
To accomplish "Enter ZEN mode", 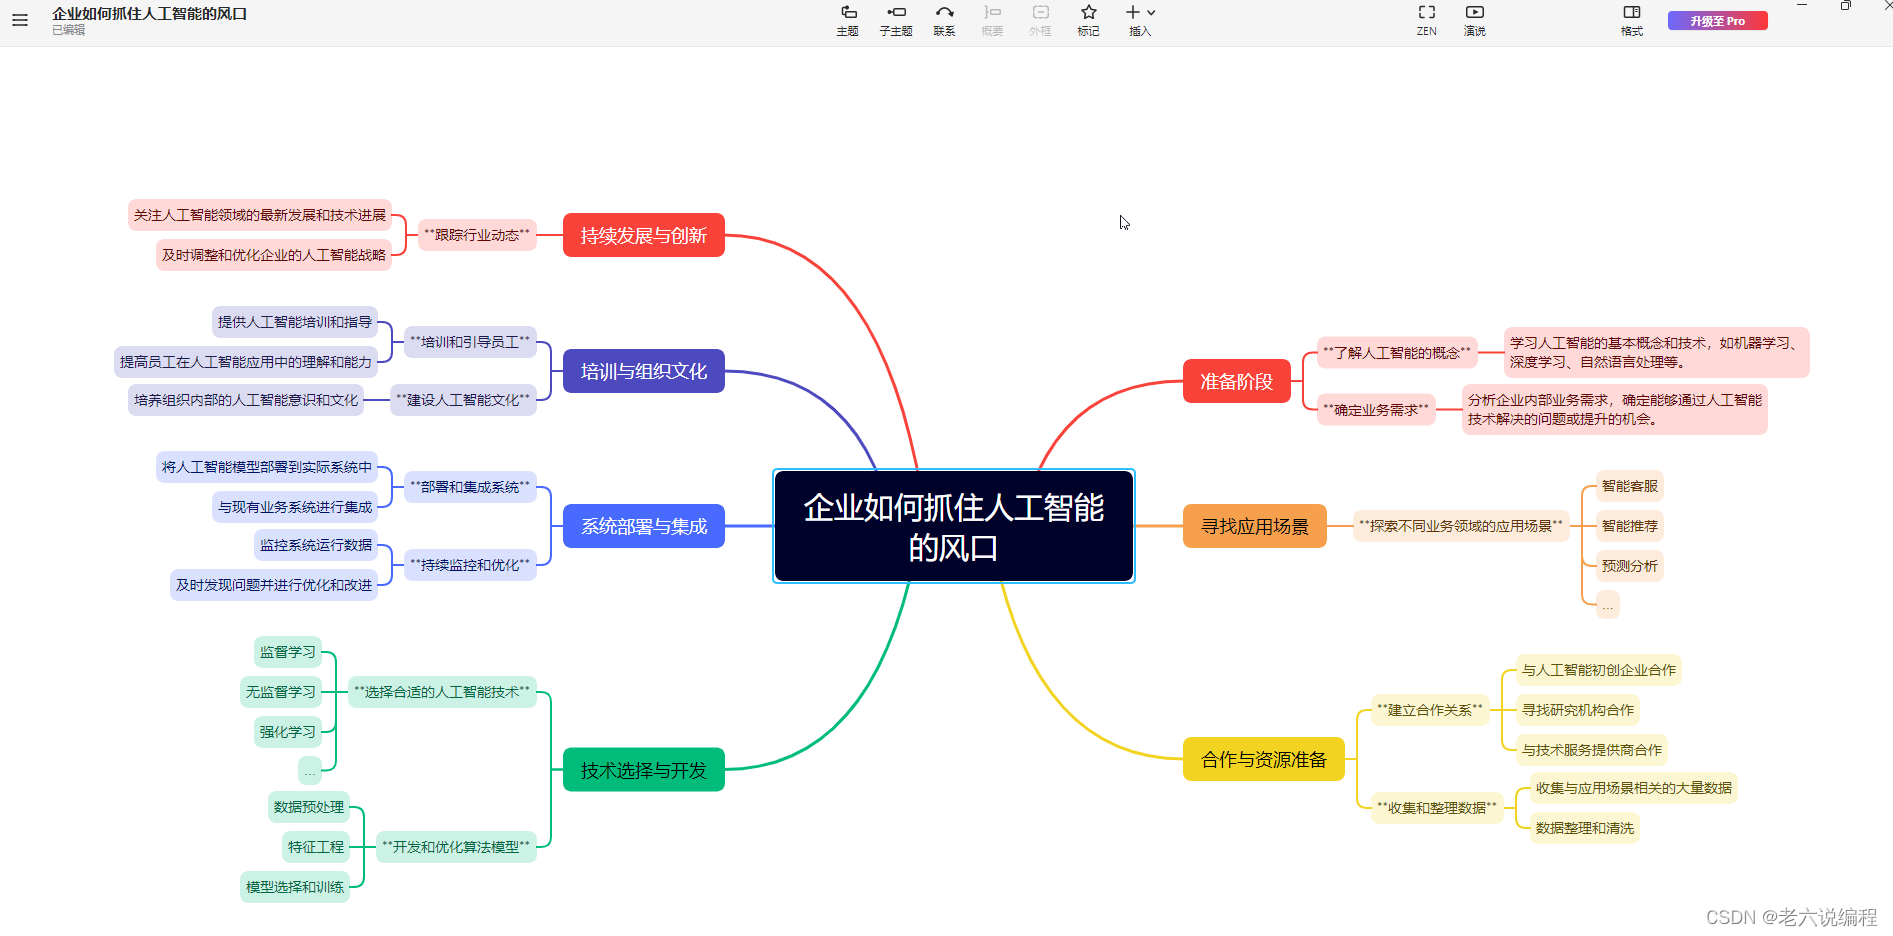I will [1427, 20].
